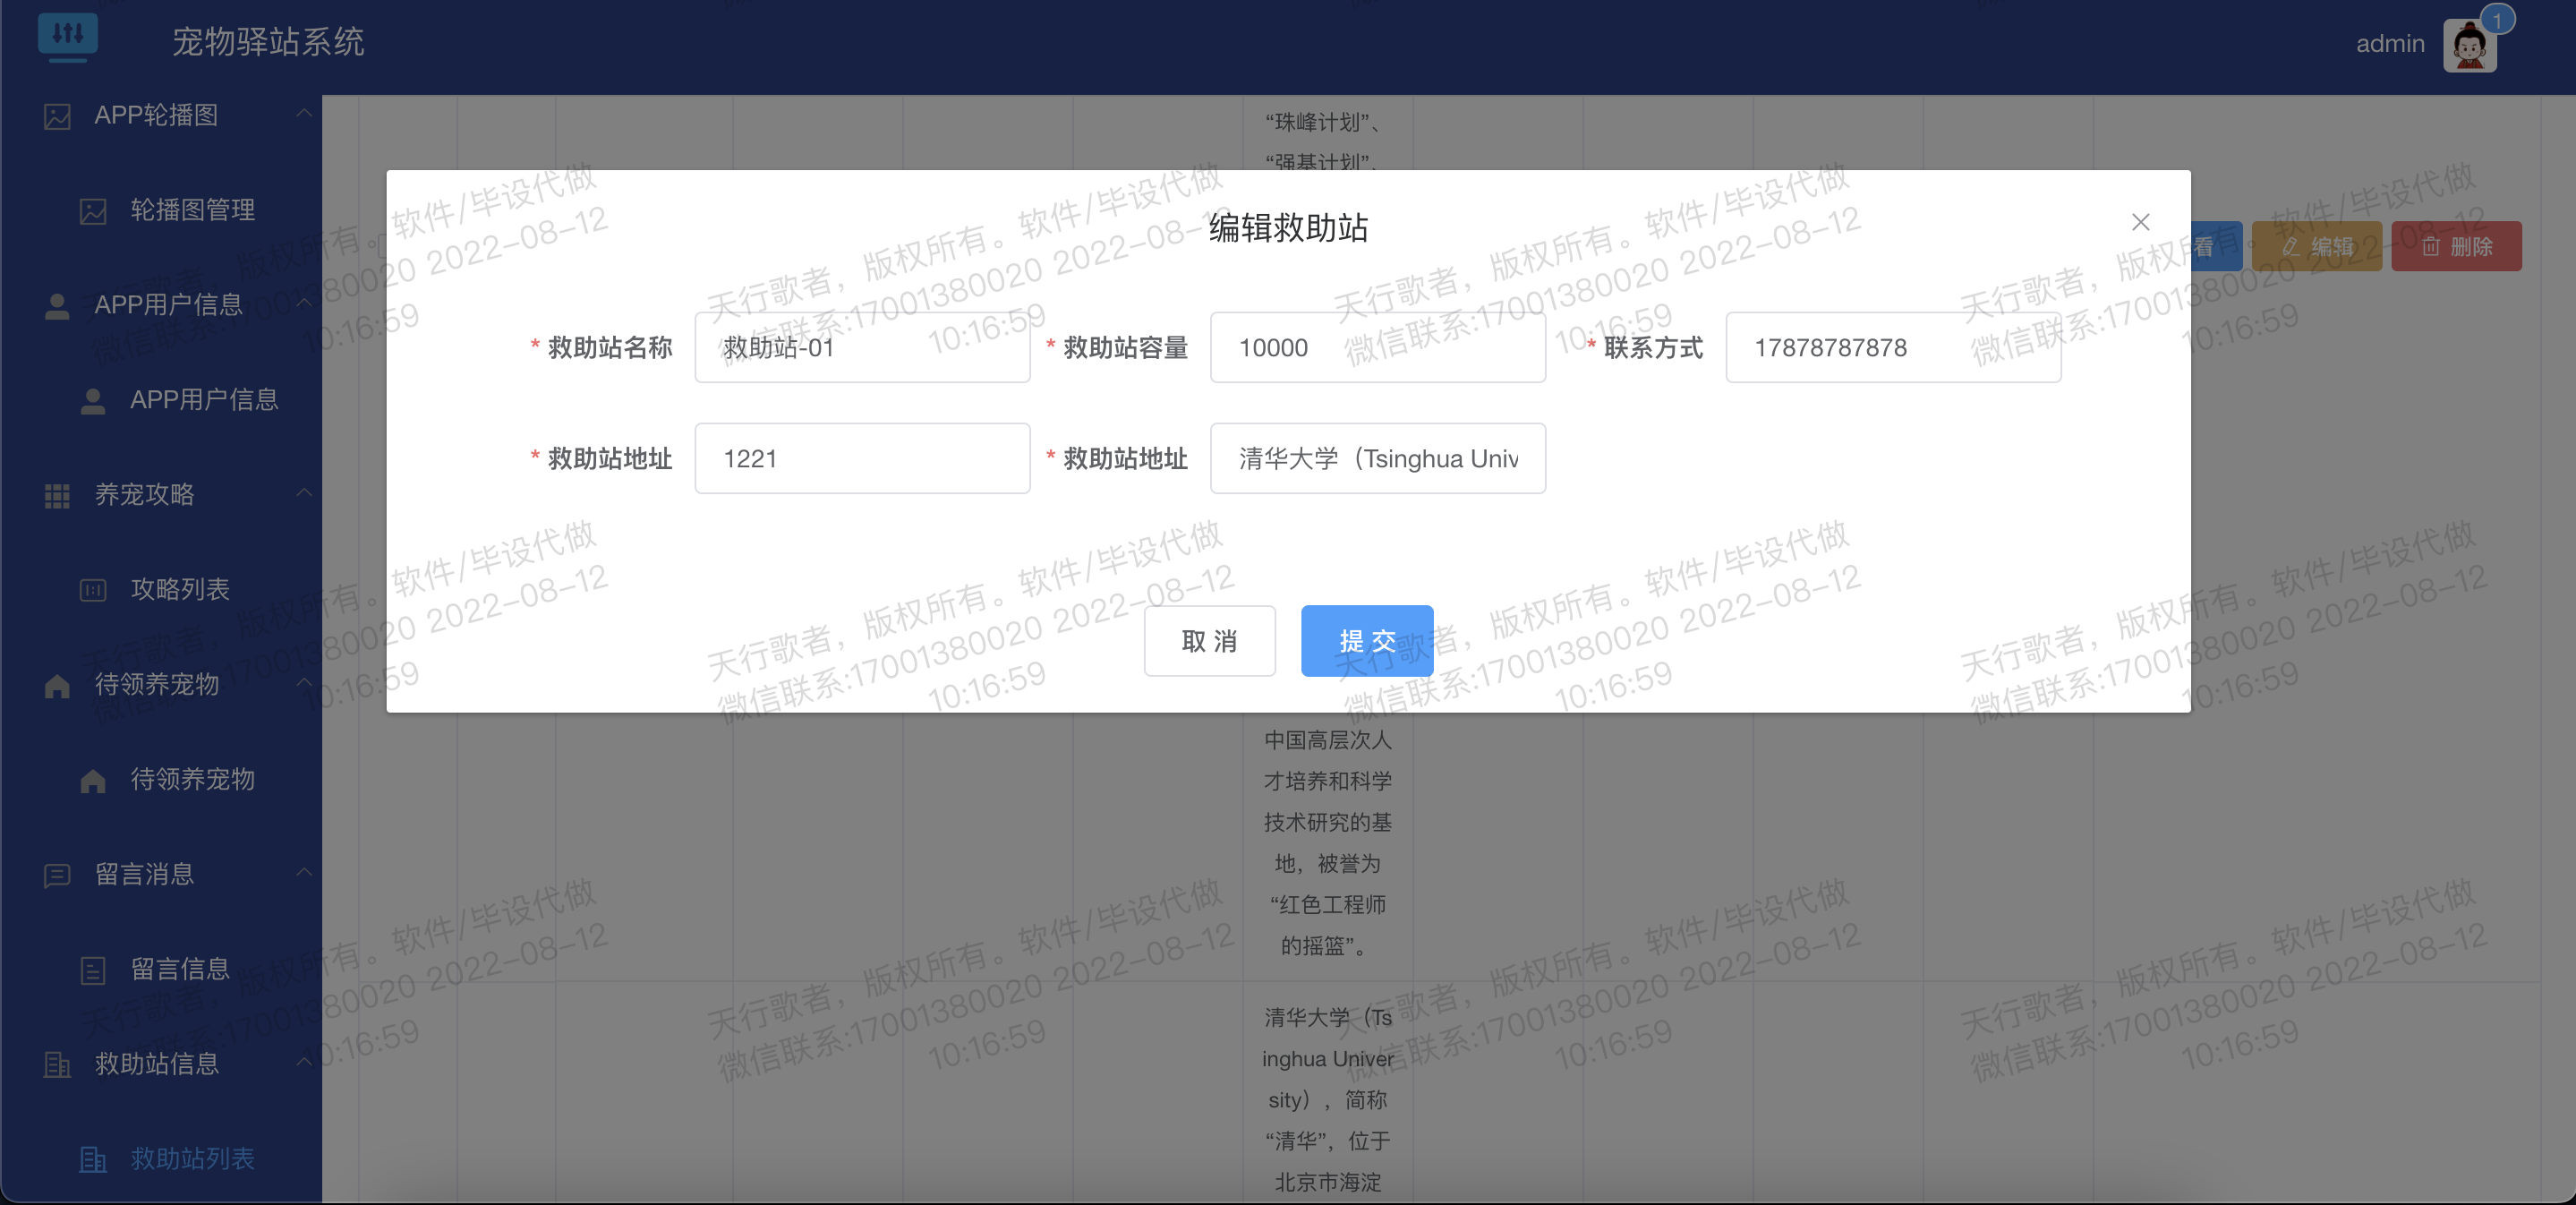Click the grid icon beside 养宠攻略

[x=56, y=495]
